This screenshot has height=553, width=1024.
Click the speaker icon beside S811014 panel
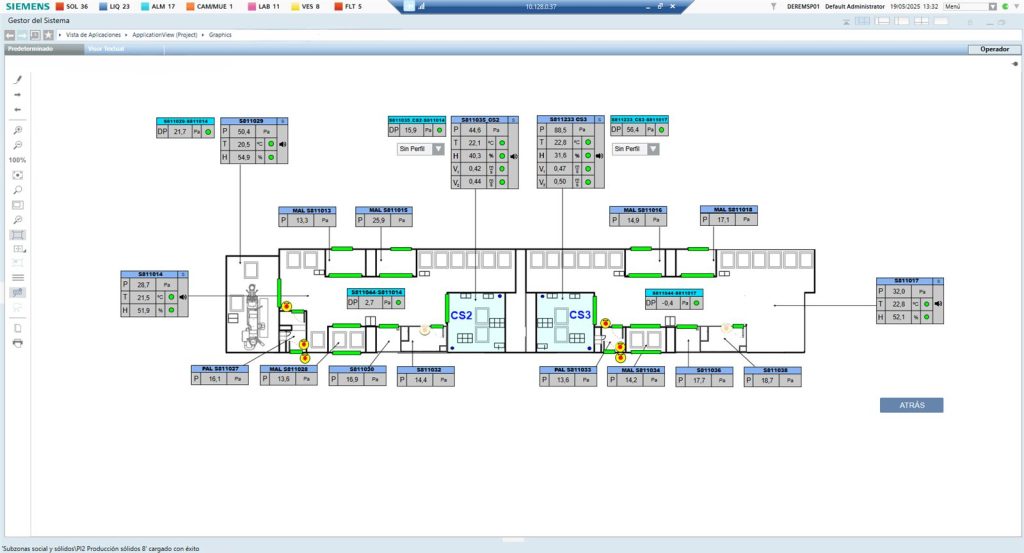pyautogui.click(x=183, y=297)
